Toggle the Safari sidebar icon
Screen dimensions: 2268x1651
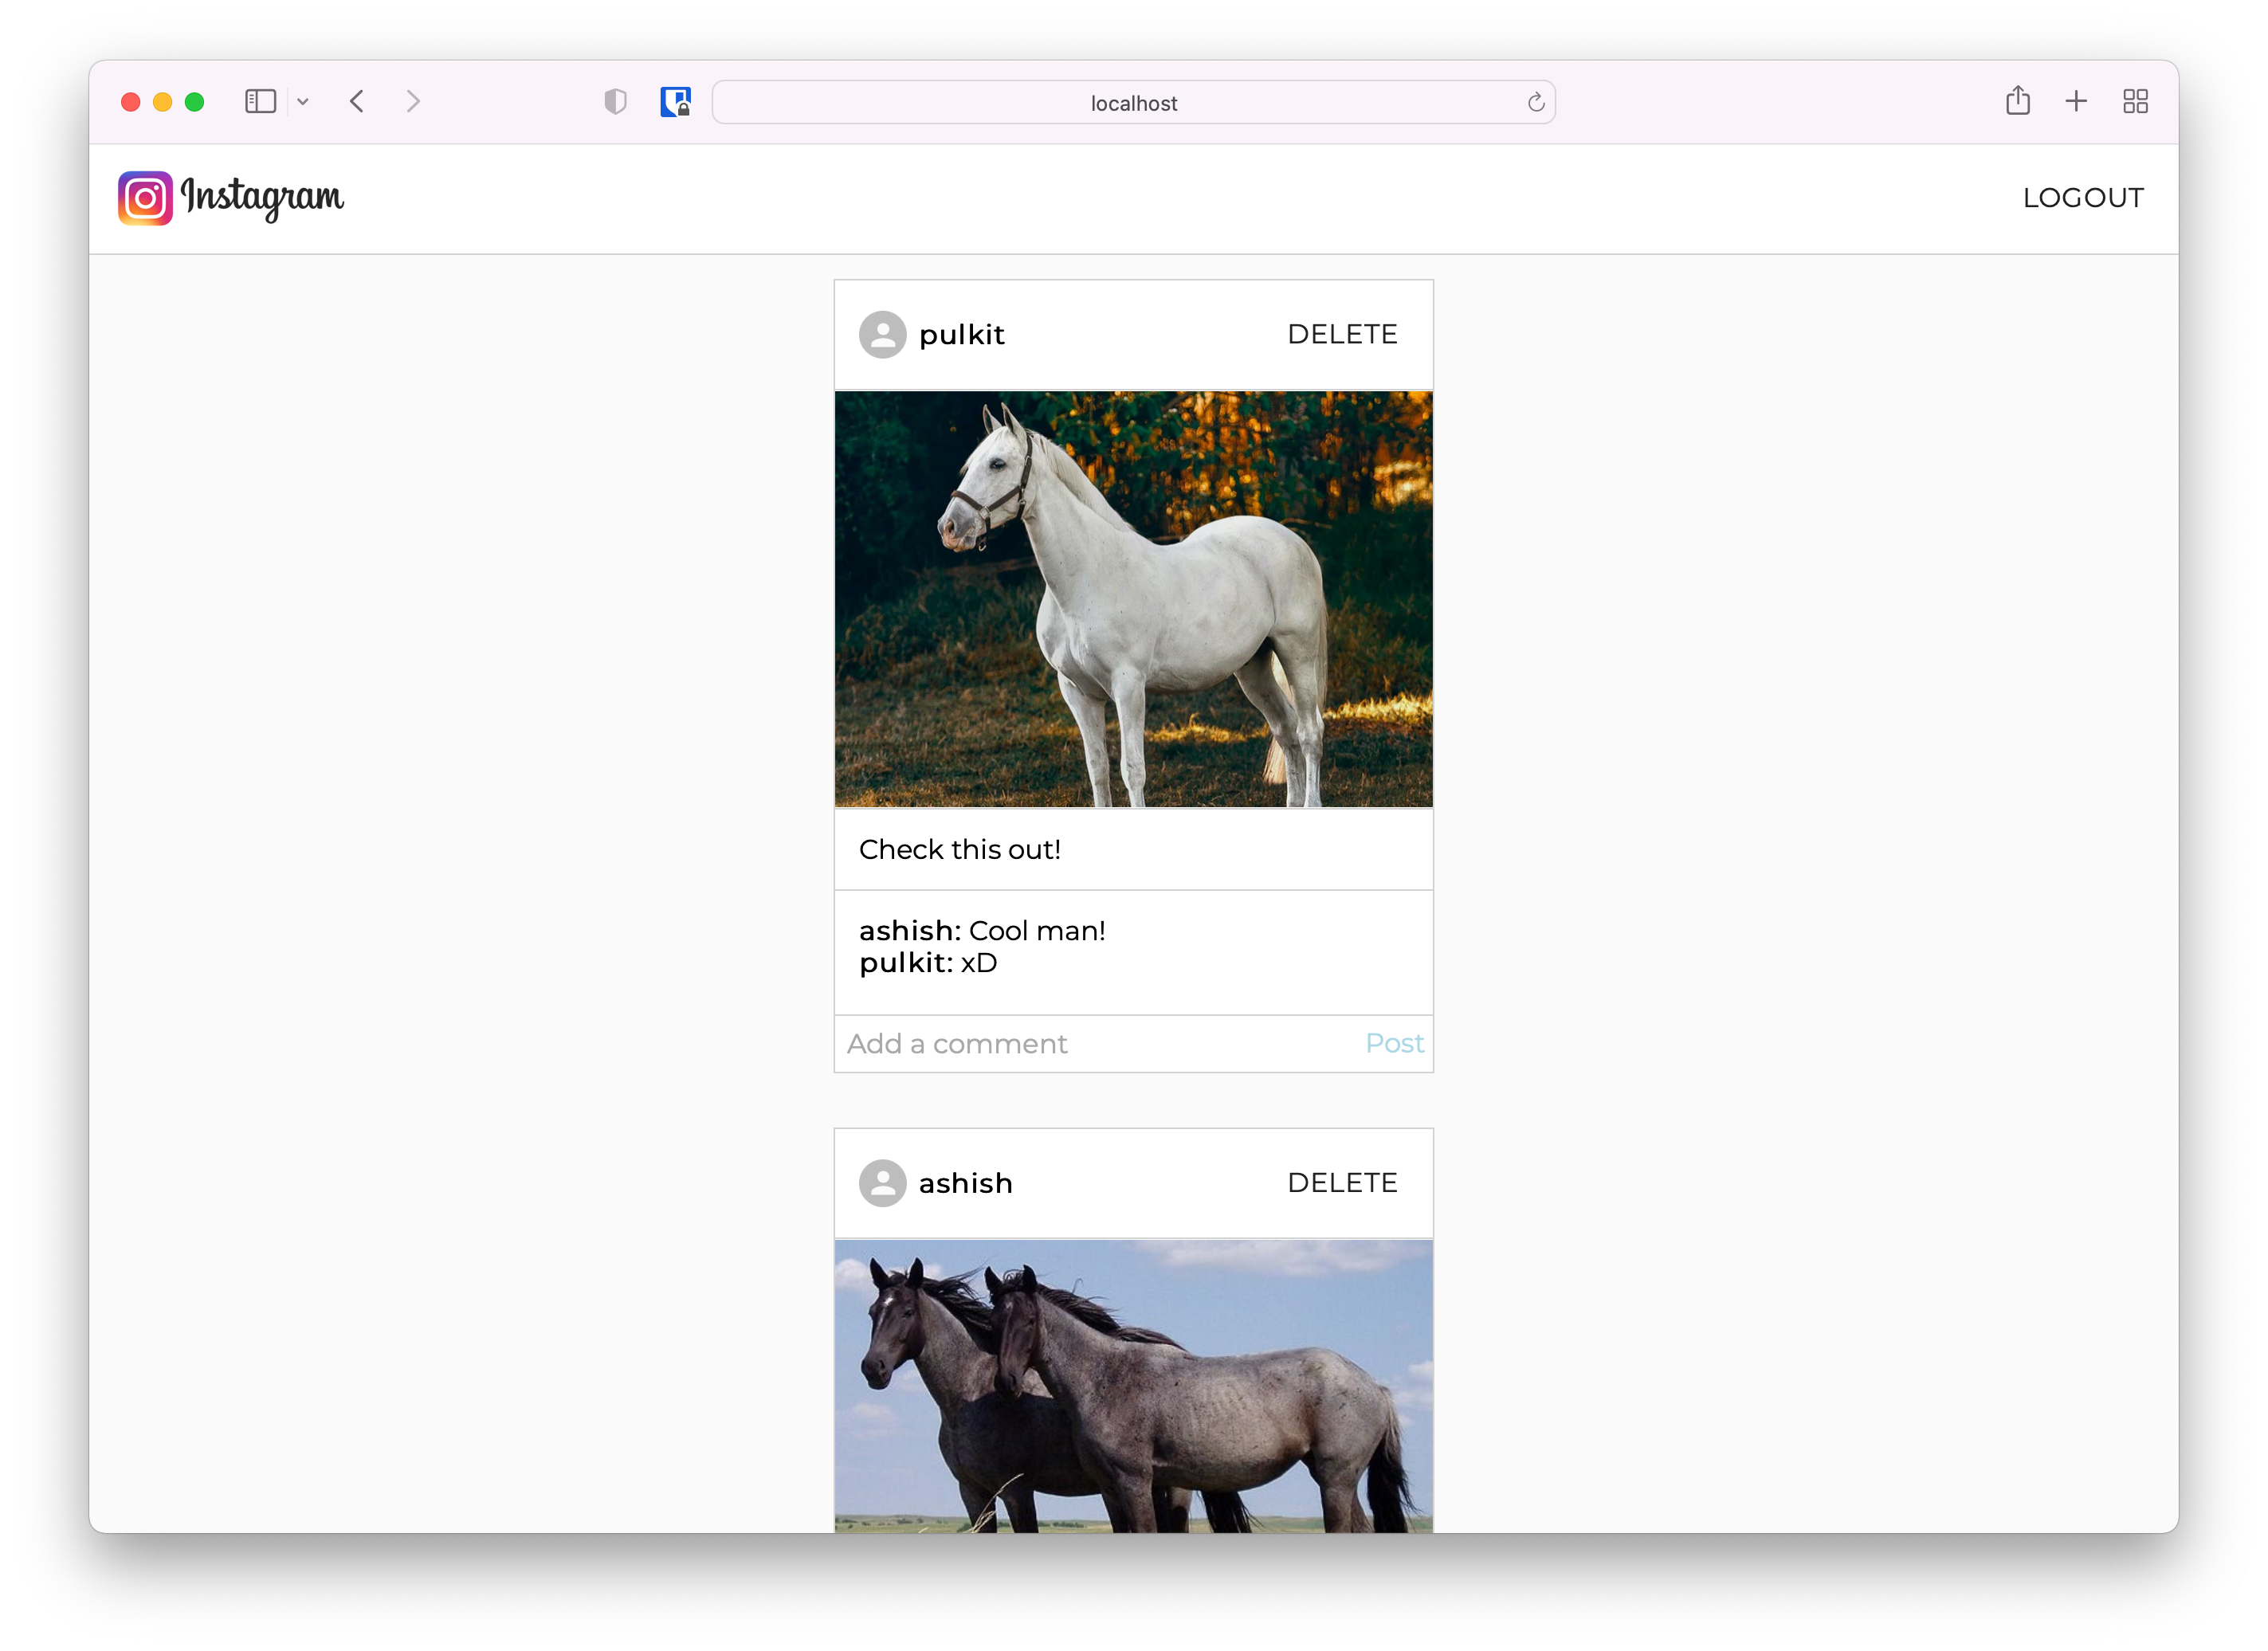click(260, 101)
